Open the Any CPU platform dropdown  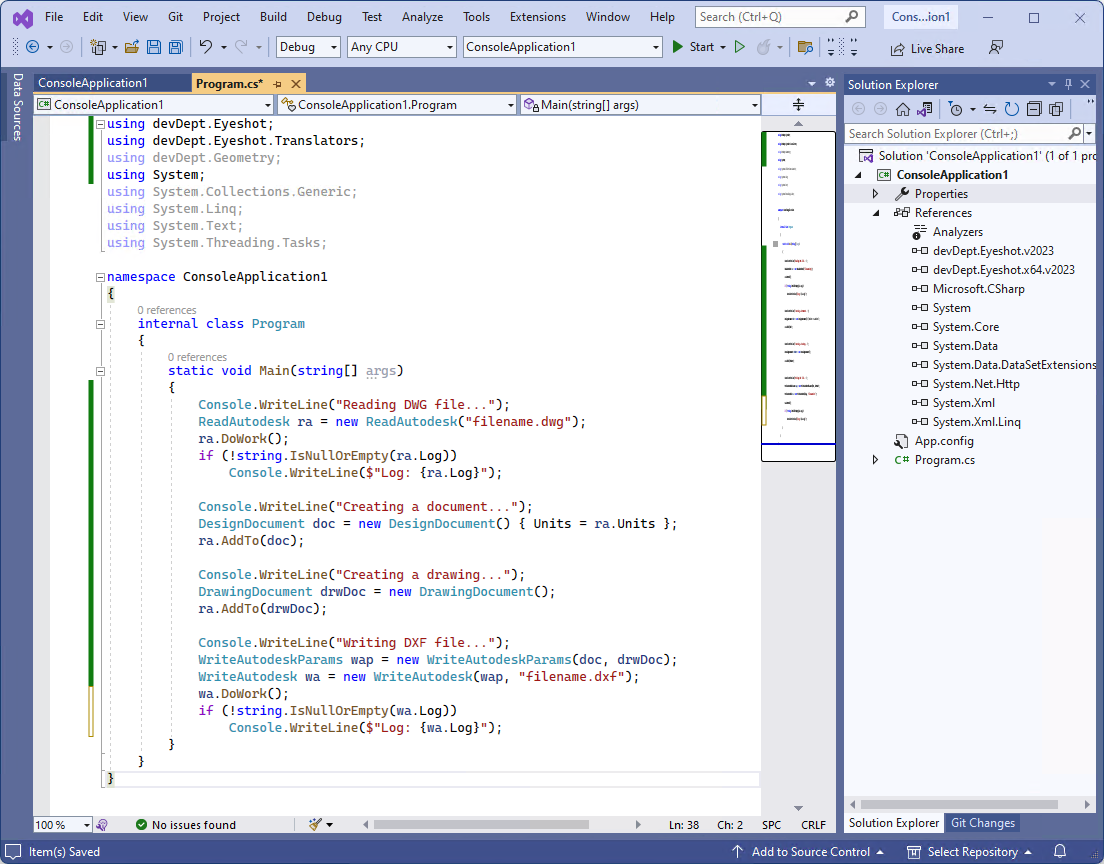pos(401,47)
